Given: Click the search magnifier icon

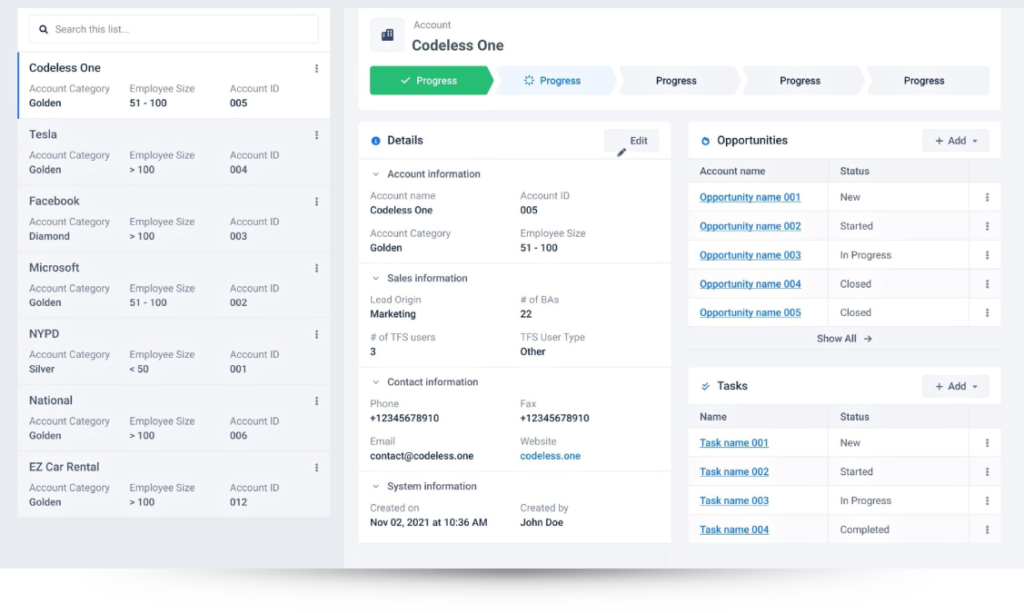Looking at the screenshot, I should pos(43,29).
